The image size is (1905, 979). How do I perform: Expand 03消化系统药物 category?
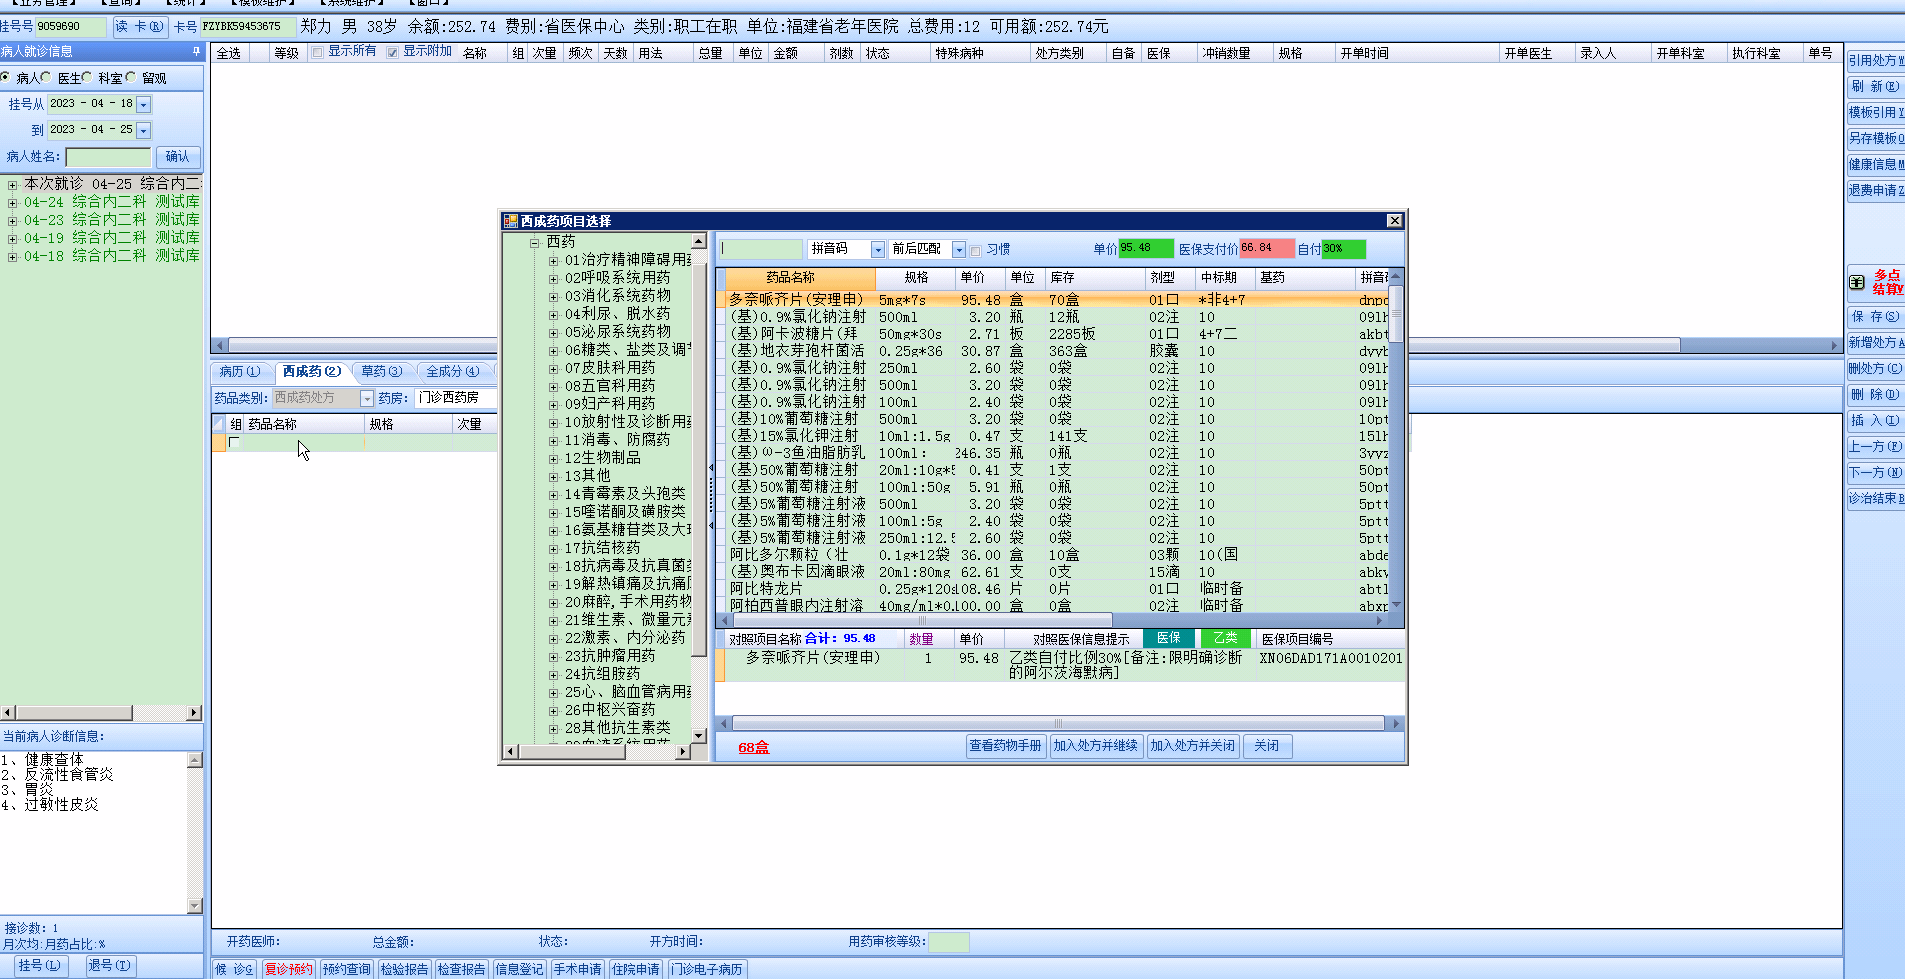(x=553, y=296)
